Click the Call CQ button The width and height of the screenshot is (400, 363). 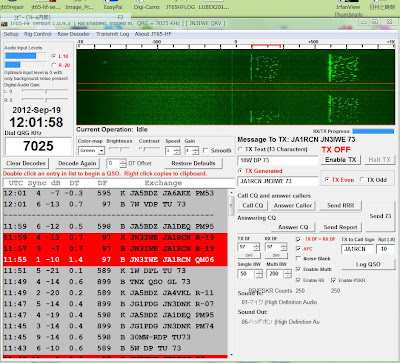(x=253, y=206)
